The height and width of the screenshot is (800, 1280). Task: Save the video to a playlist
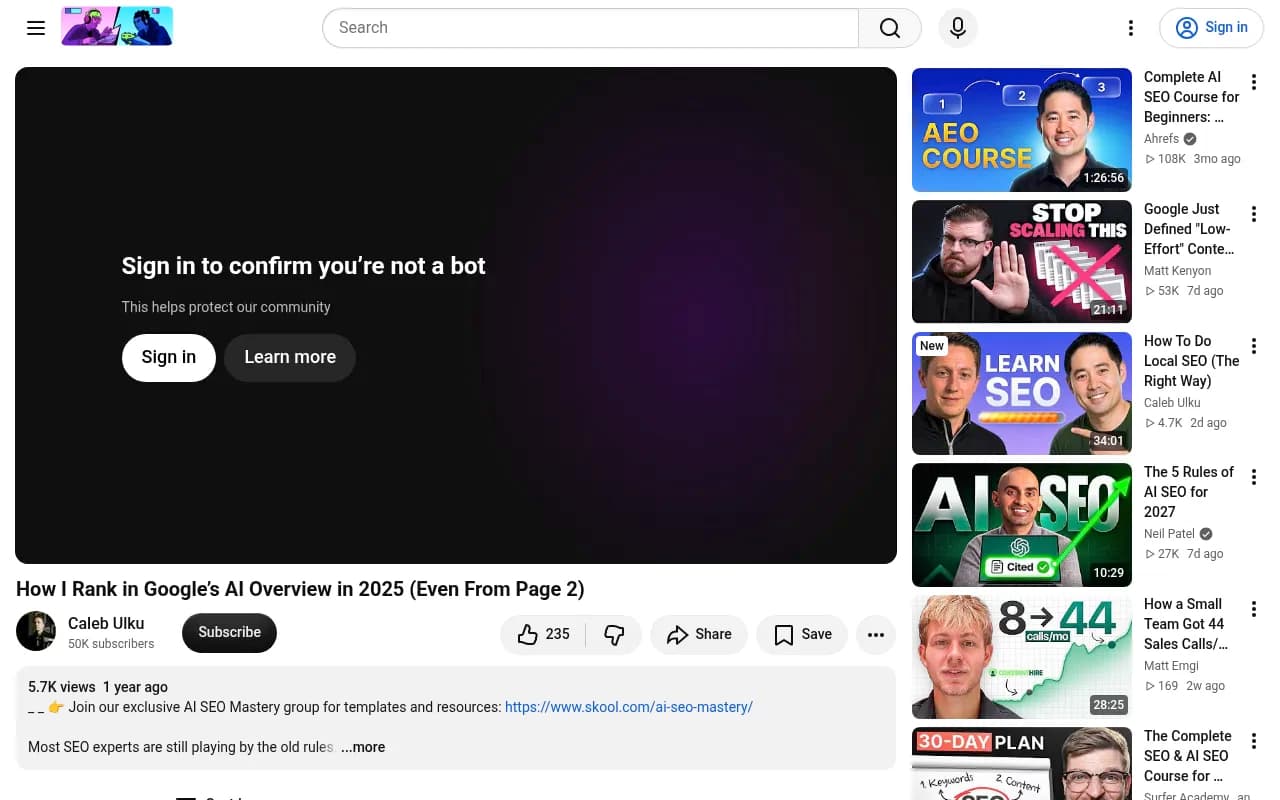(x=803, y=634)
